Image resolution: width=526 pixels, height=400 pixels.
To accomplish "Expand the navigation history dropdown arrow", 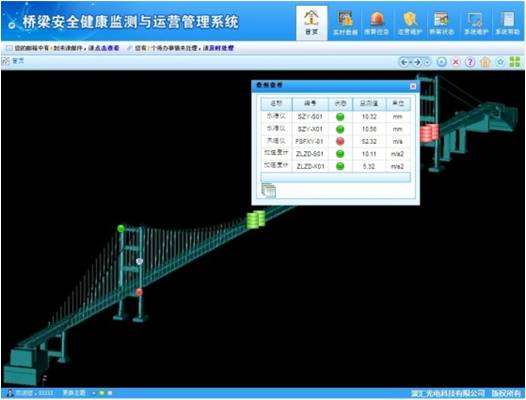I will [427, 62].
